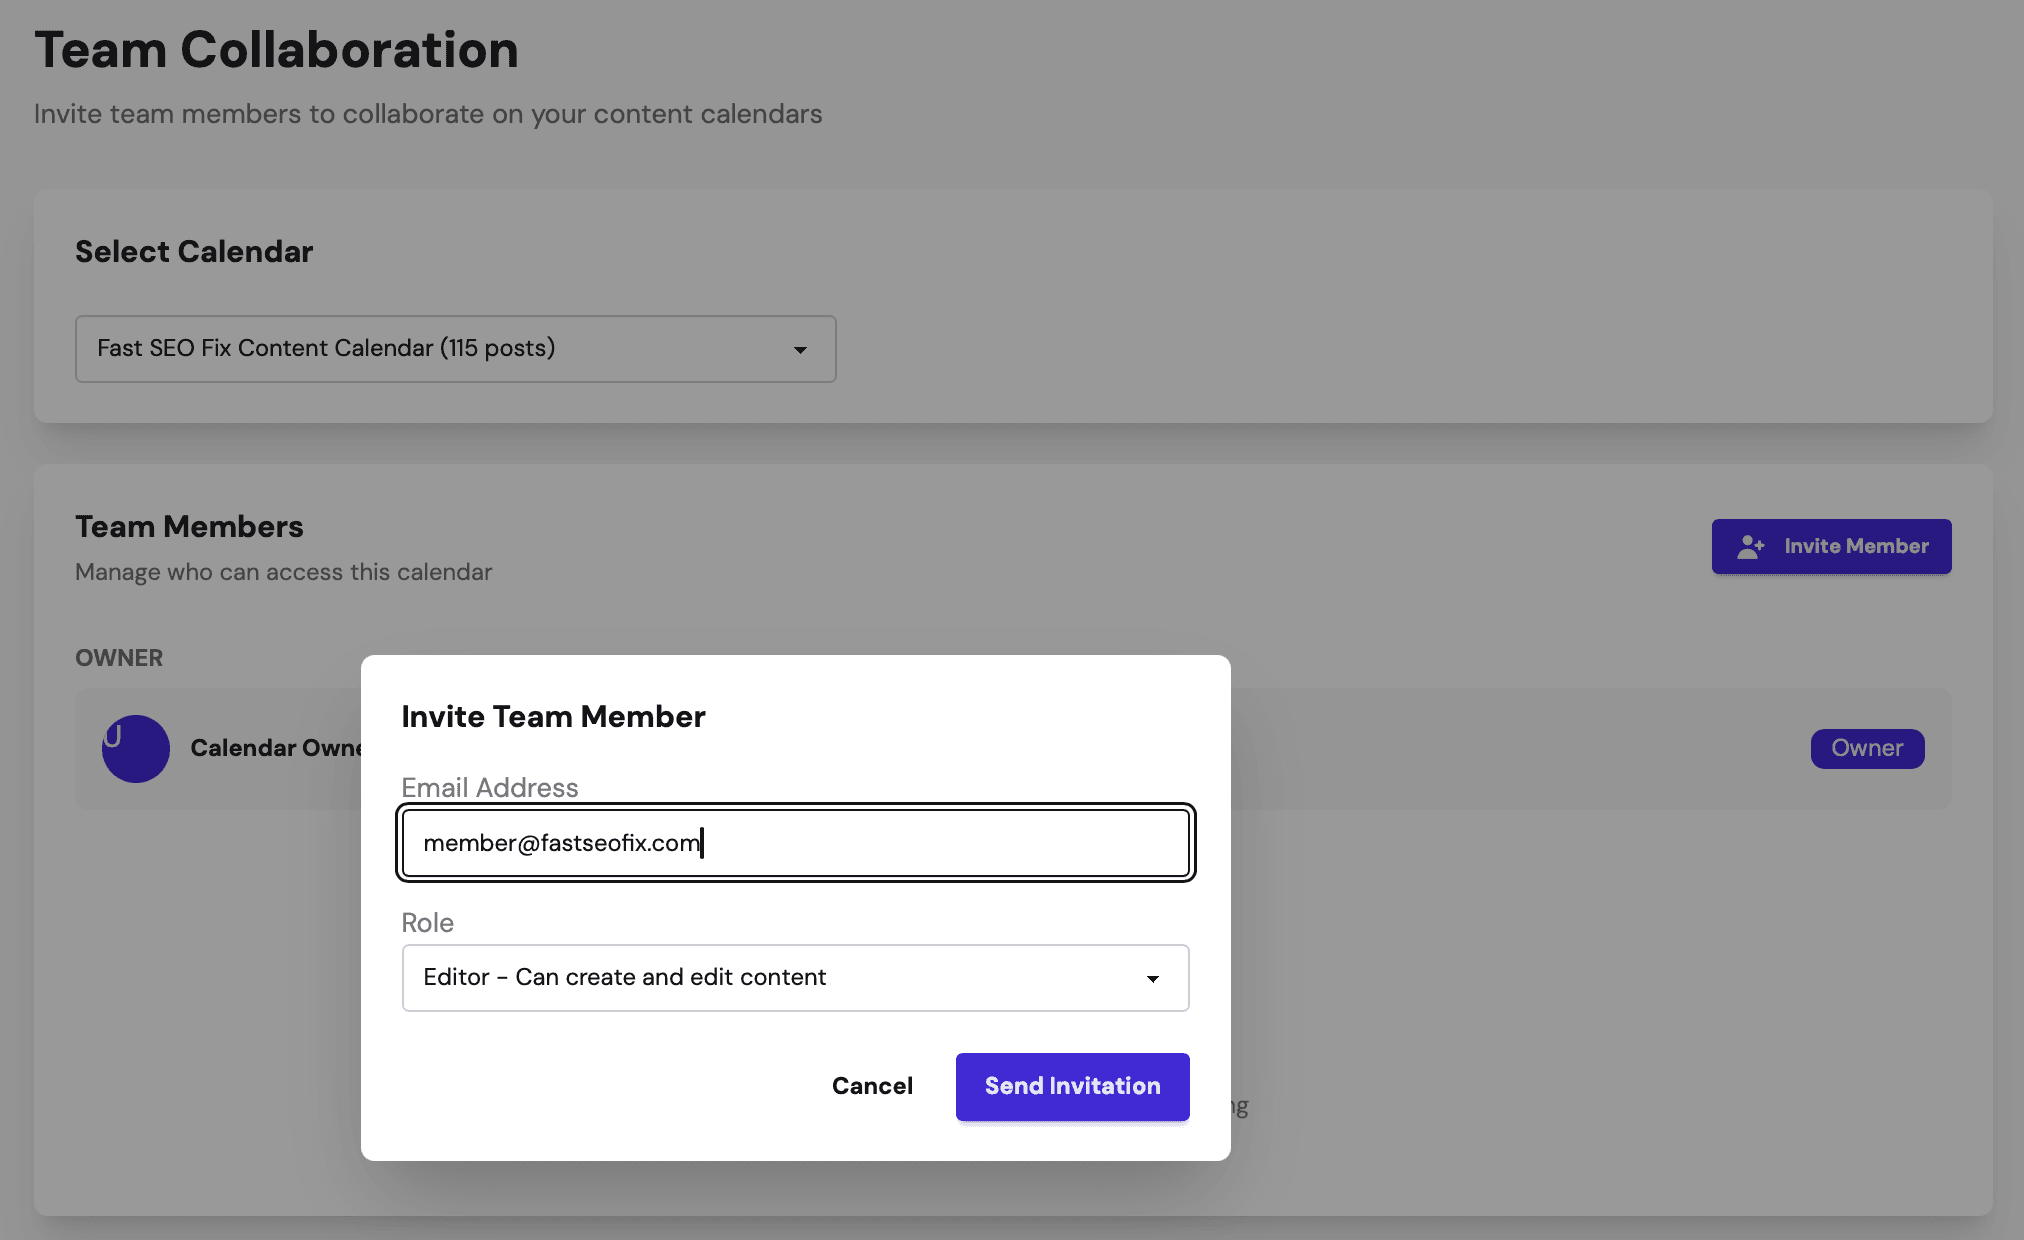Click the "Role" label above the selector
Viewport: 2024px width, 1240px height.
(427, 923)
